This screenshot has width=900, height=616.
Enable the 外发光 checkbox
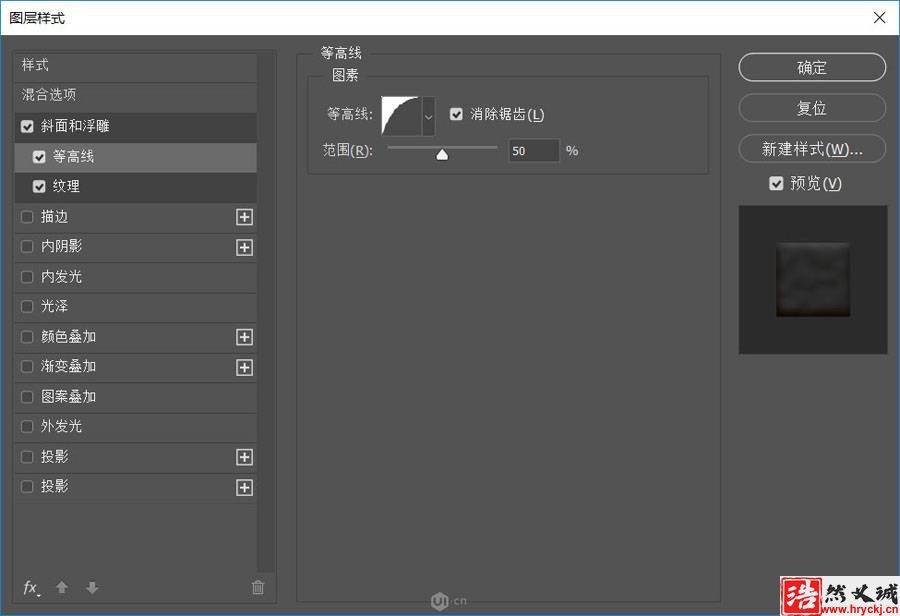(27, 427)
